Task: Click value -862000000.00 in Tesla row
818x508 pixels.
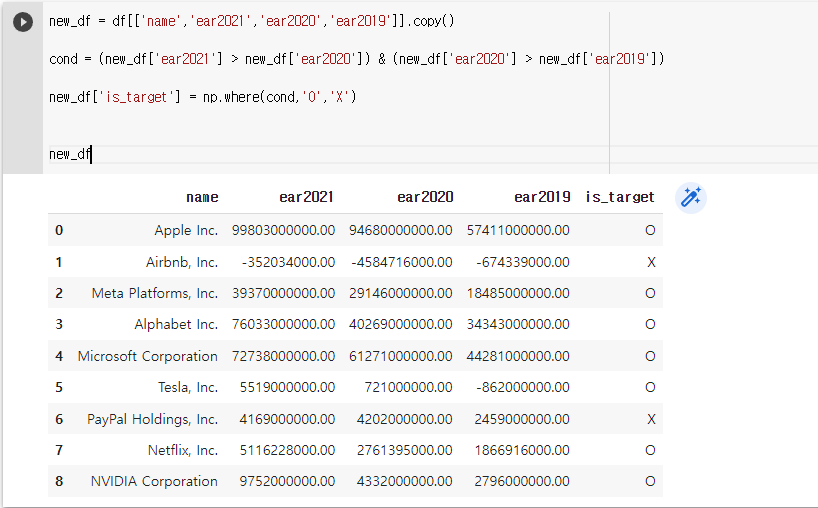Action: pyautogui.click(x=523, y=387)
